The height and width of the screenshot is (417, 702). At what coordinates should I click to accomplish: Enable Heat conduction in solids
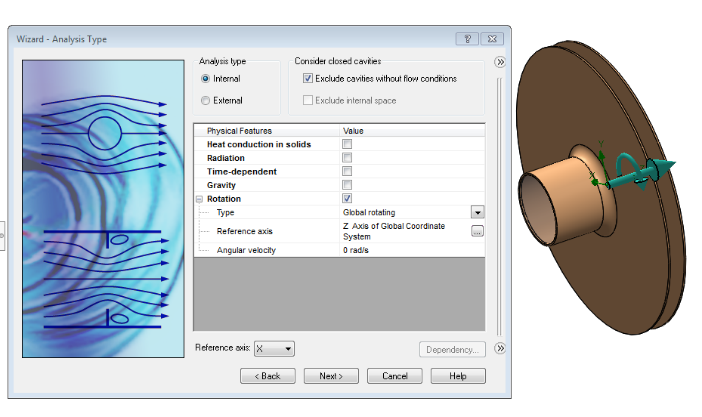347,144
